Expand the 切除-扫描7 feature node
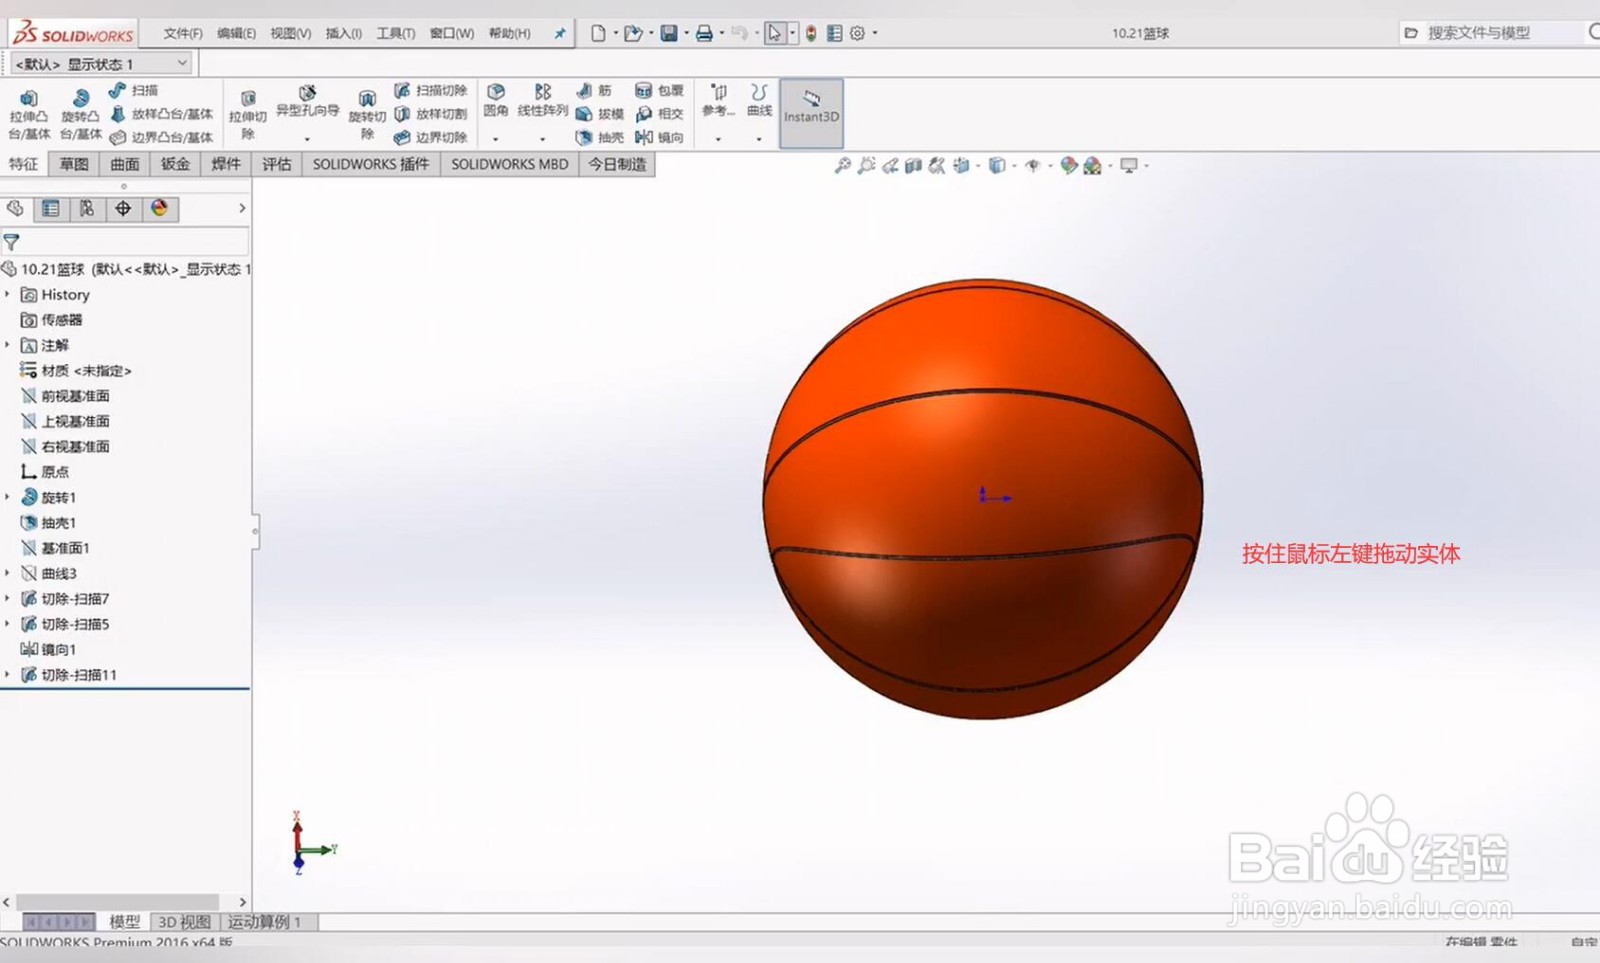 (x=8, y=599)
